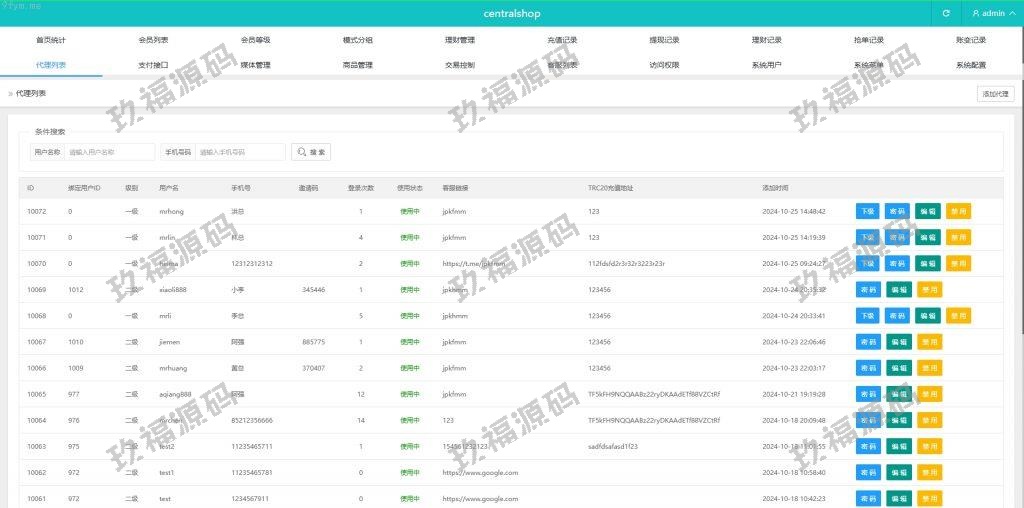Click the 添加代理 button
The width and height of the screenshot is (1024, 508).
click(x=995, y=93)
